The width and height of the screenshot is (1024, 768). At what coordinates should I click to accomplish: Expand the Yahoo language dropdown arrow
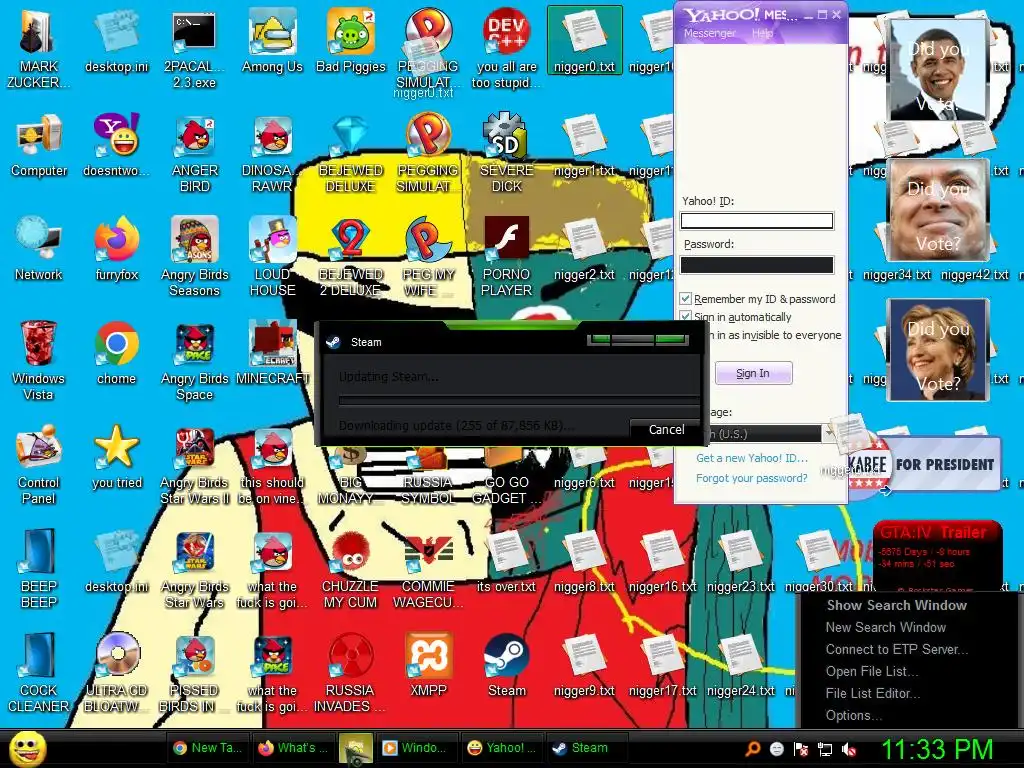click(828, 433)
